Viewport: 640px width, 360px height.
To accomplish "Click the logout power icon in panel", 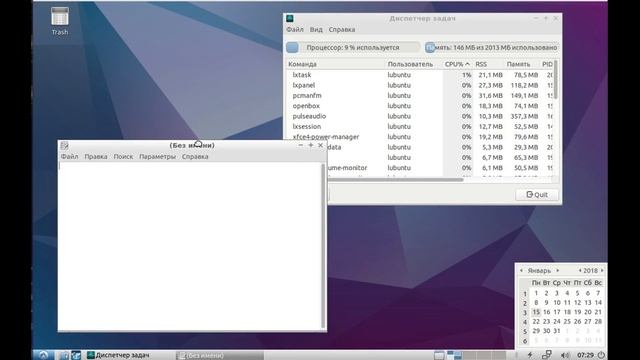I will pos(601,355).
